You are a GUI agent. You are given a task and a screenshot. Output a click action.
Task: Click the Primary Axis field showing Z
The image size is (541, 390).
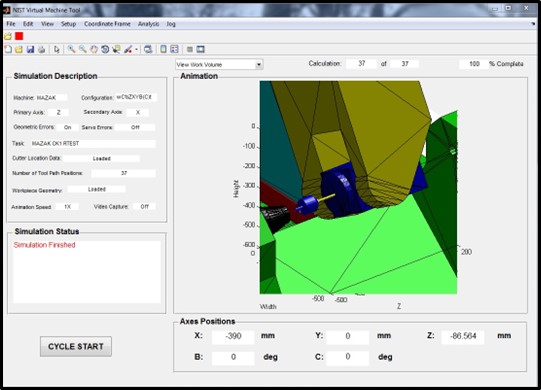click(x=58, y=112)
